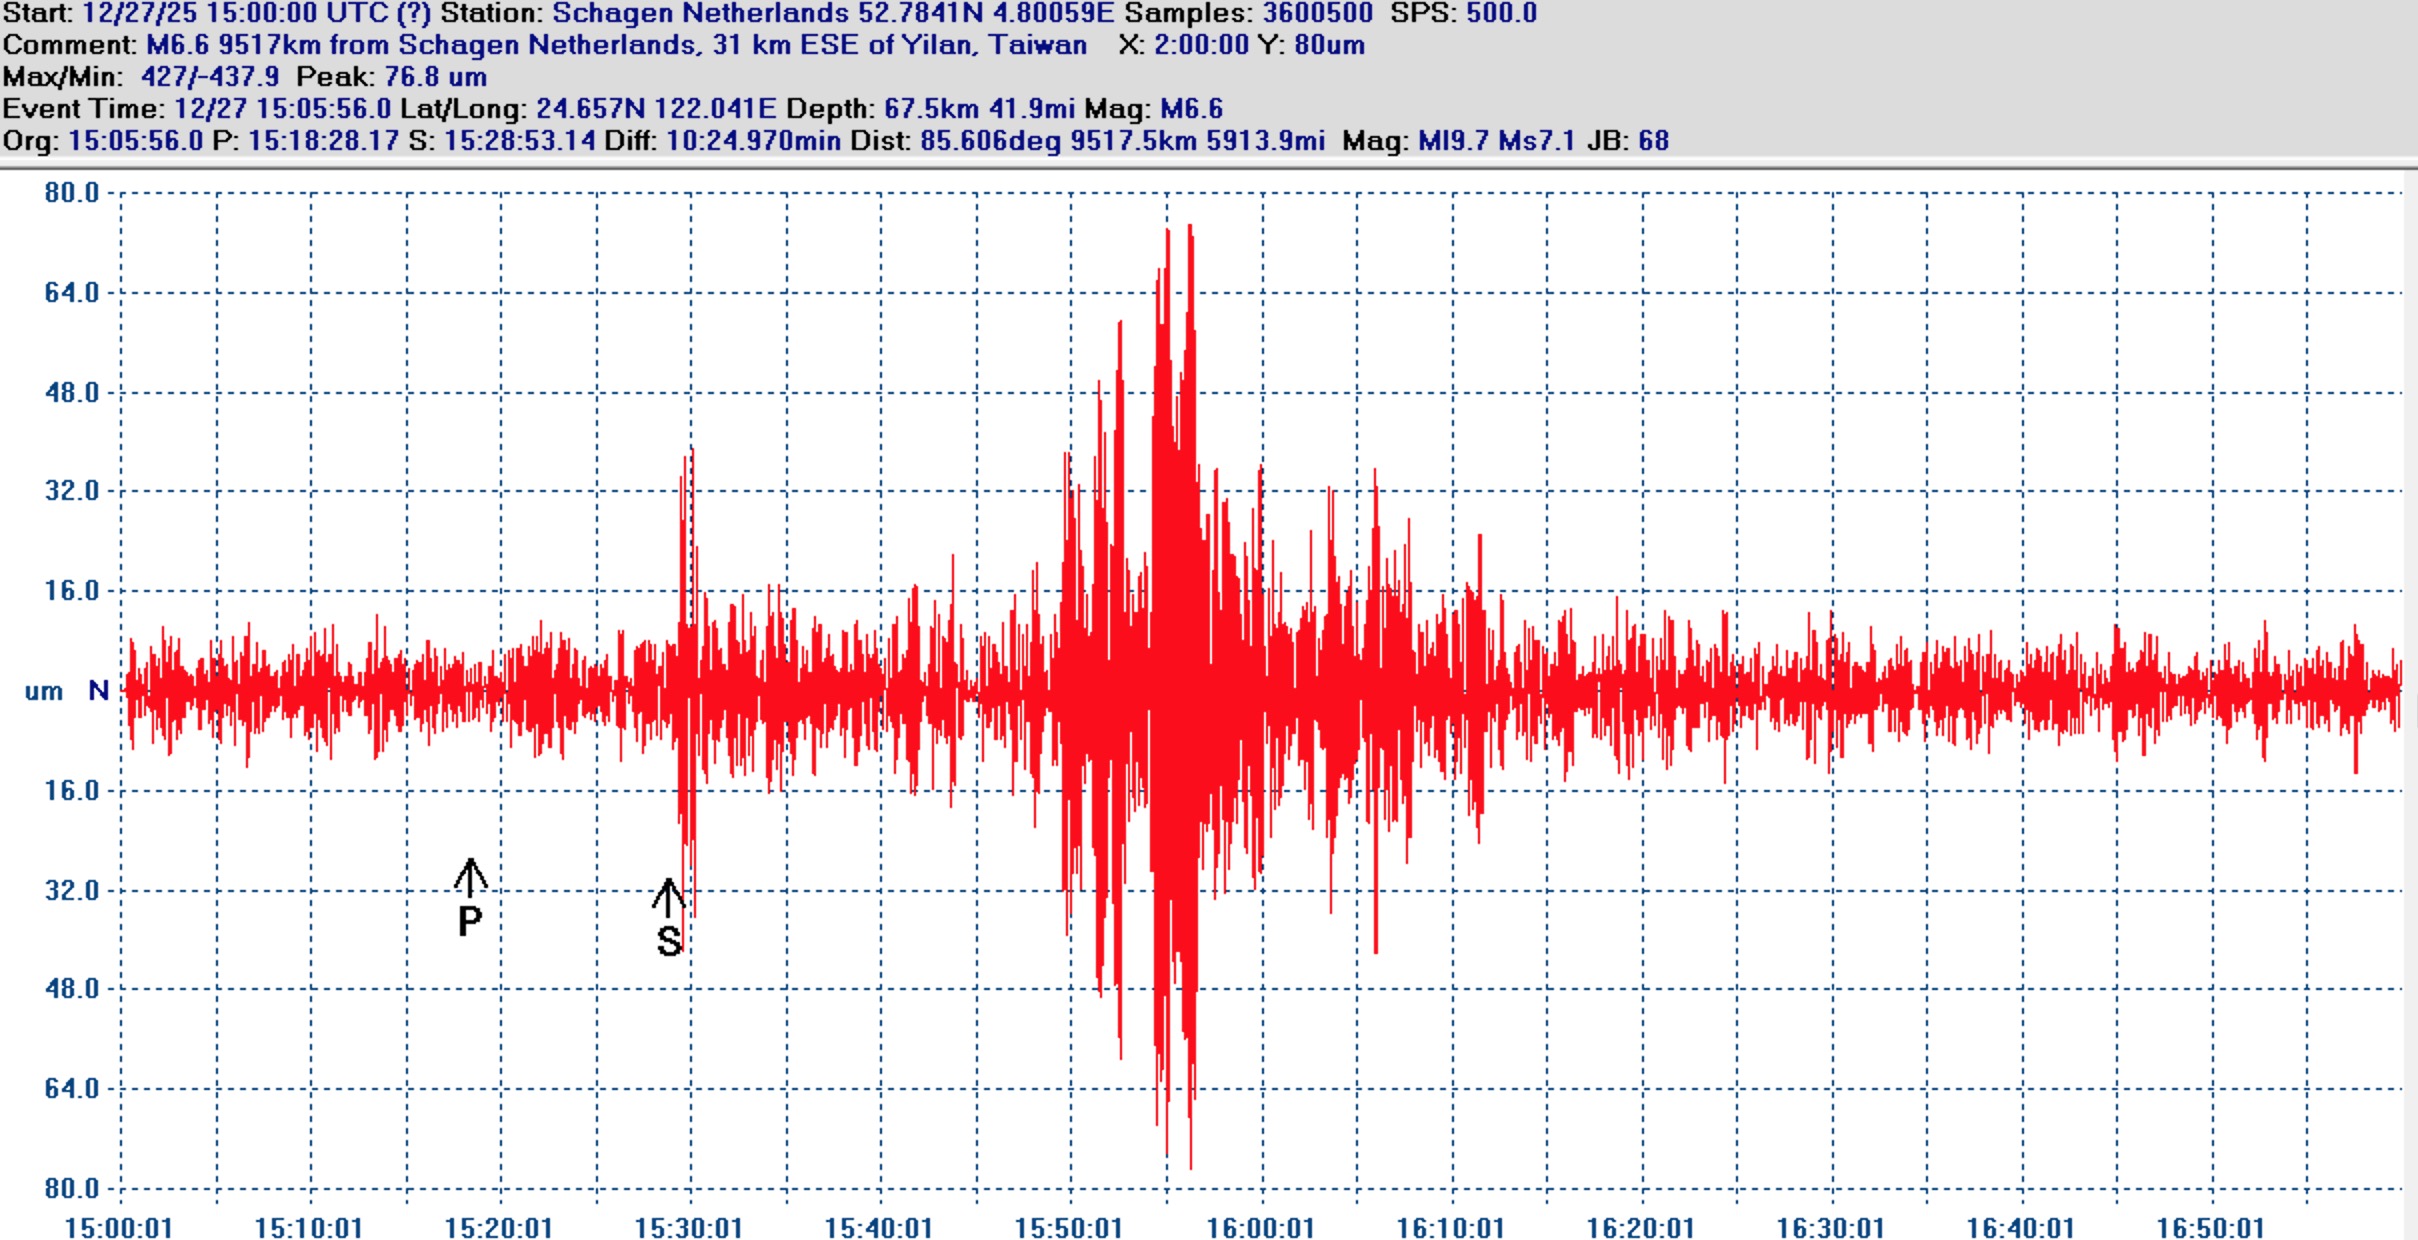Click the X: 2:00:00 scale value
The height and width of the screenshot is (1240, 2418).
pyautogui.click(x=1202, y=45)
